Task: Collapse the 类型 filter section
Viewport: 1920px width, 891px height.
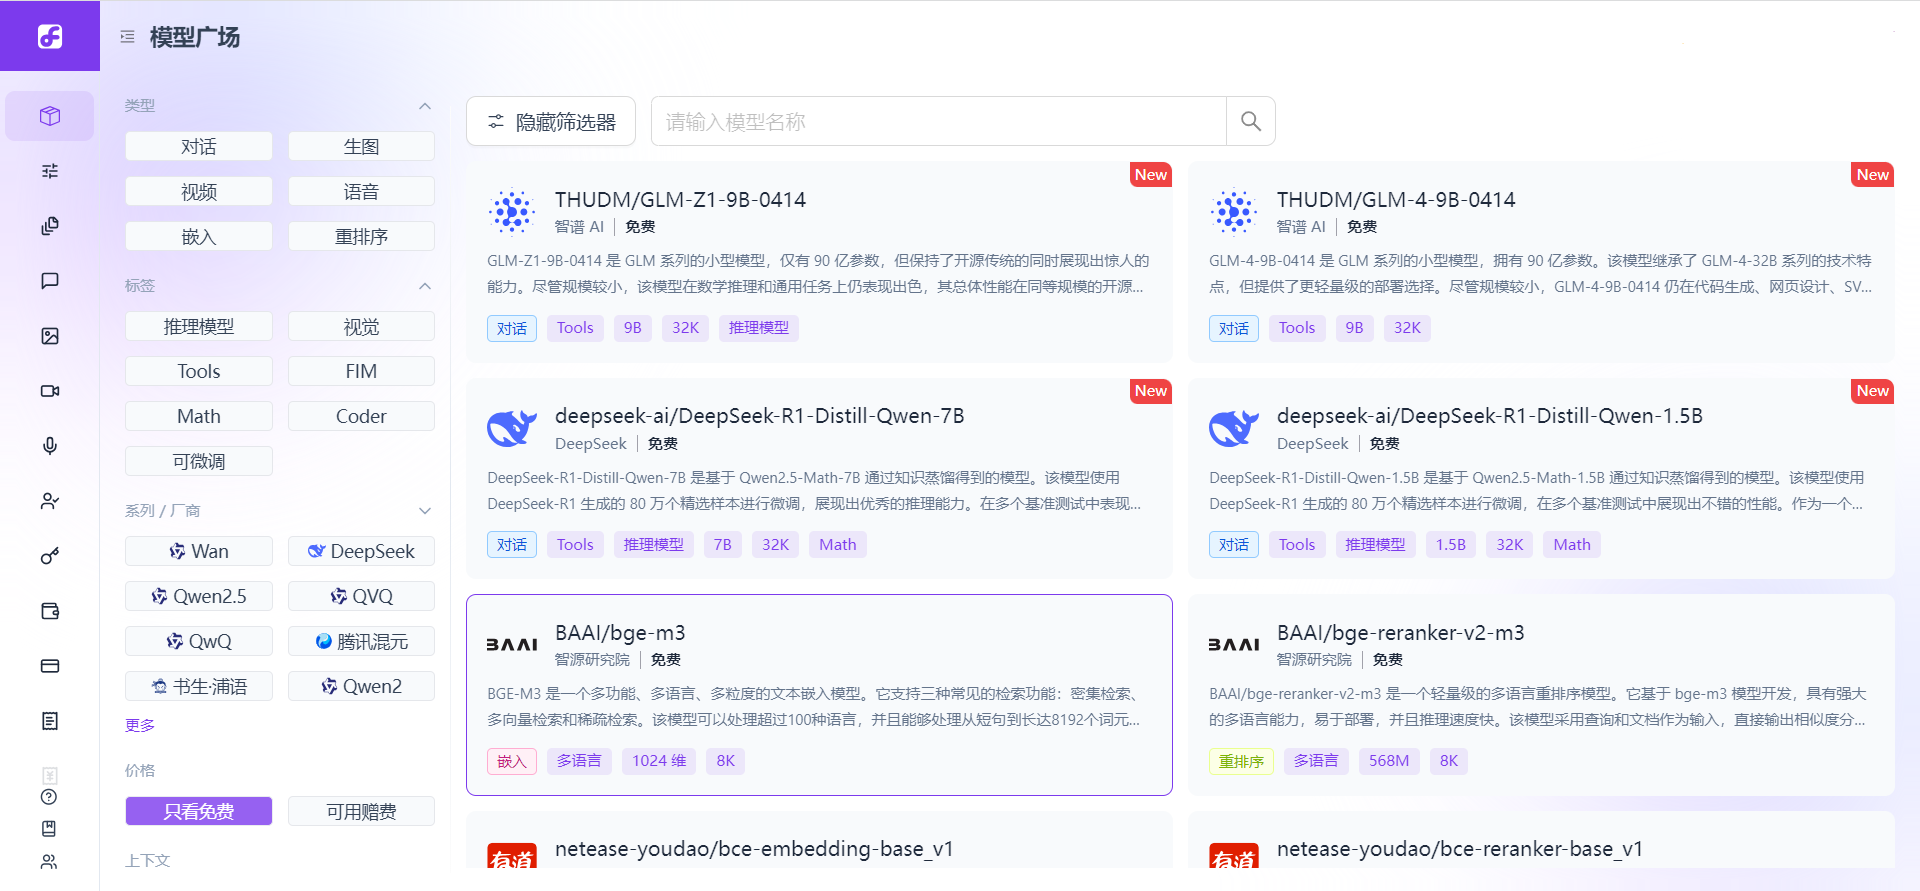Action: click(425, 106)
